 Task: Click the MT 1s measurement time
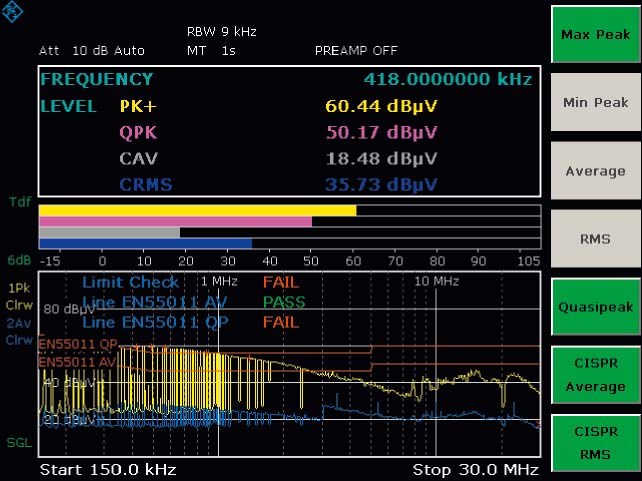(x=211, y=51)
